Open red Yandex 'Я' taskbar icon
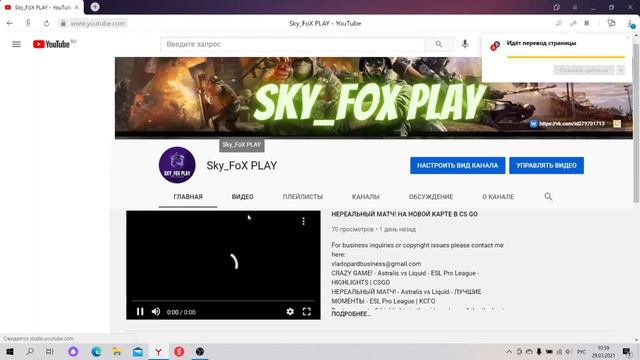Screen dimensions: 640x360 179,351
